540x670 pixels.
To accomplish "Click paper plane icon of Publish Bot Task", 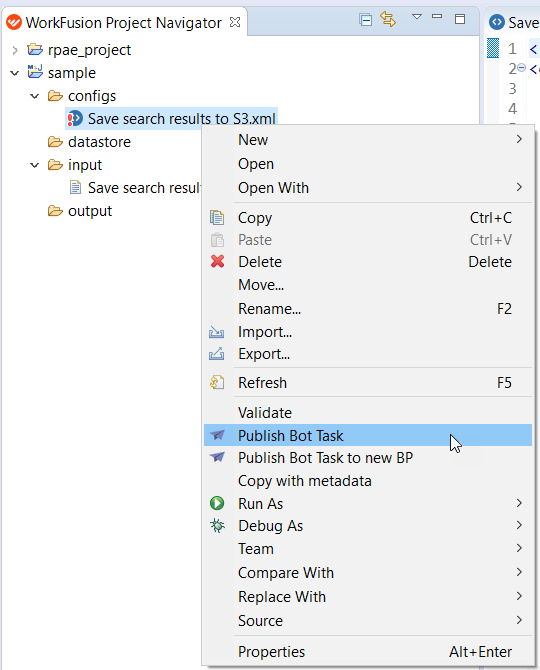I will [217, 435].
